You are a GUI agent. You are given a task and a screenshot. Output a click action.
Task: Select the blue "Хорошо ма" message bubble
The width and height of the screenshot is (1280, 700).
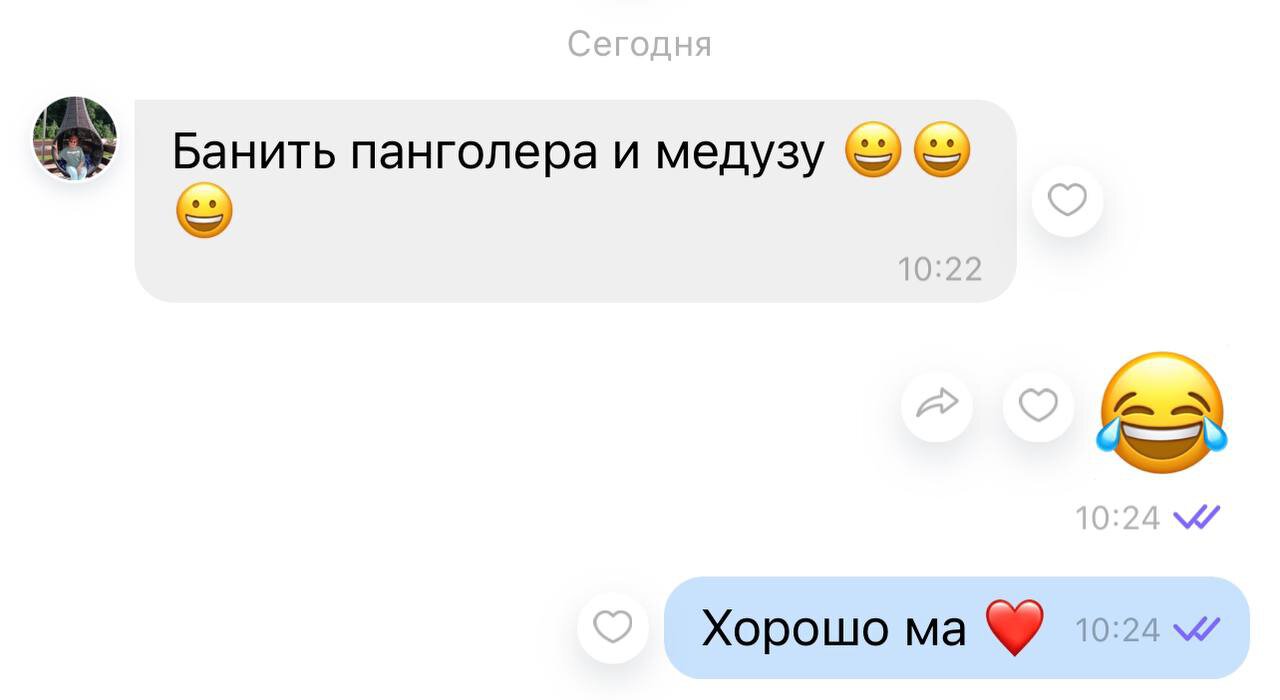coord(957,627)
